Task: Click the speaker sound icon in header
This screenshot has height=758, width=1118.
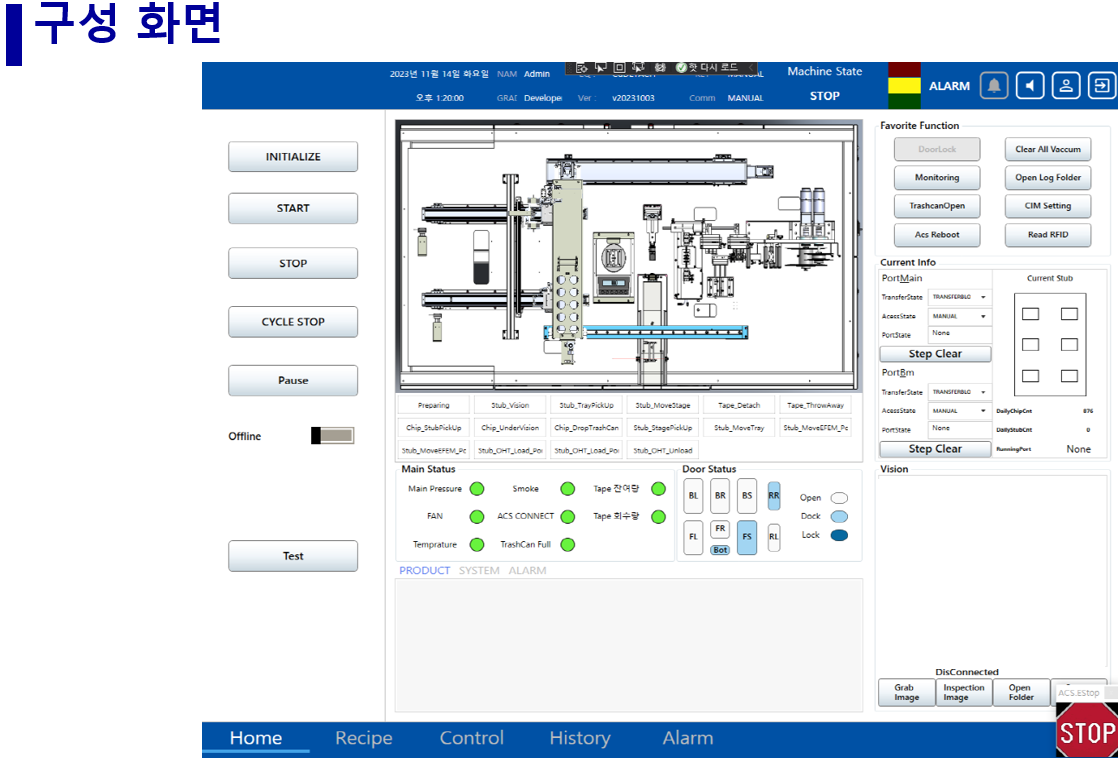Action: (x=1030, y=86)
